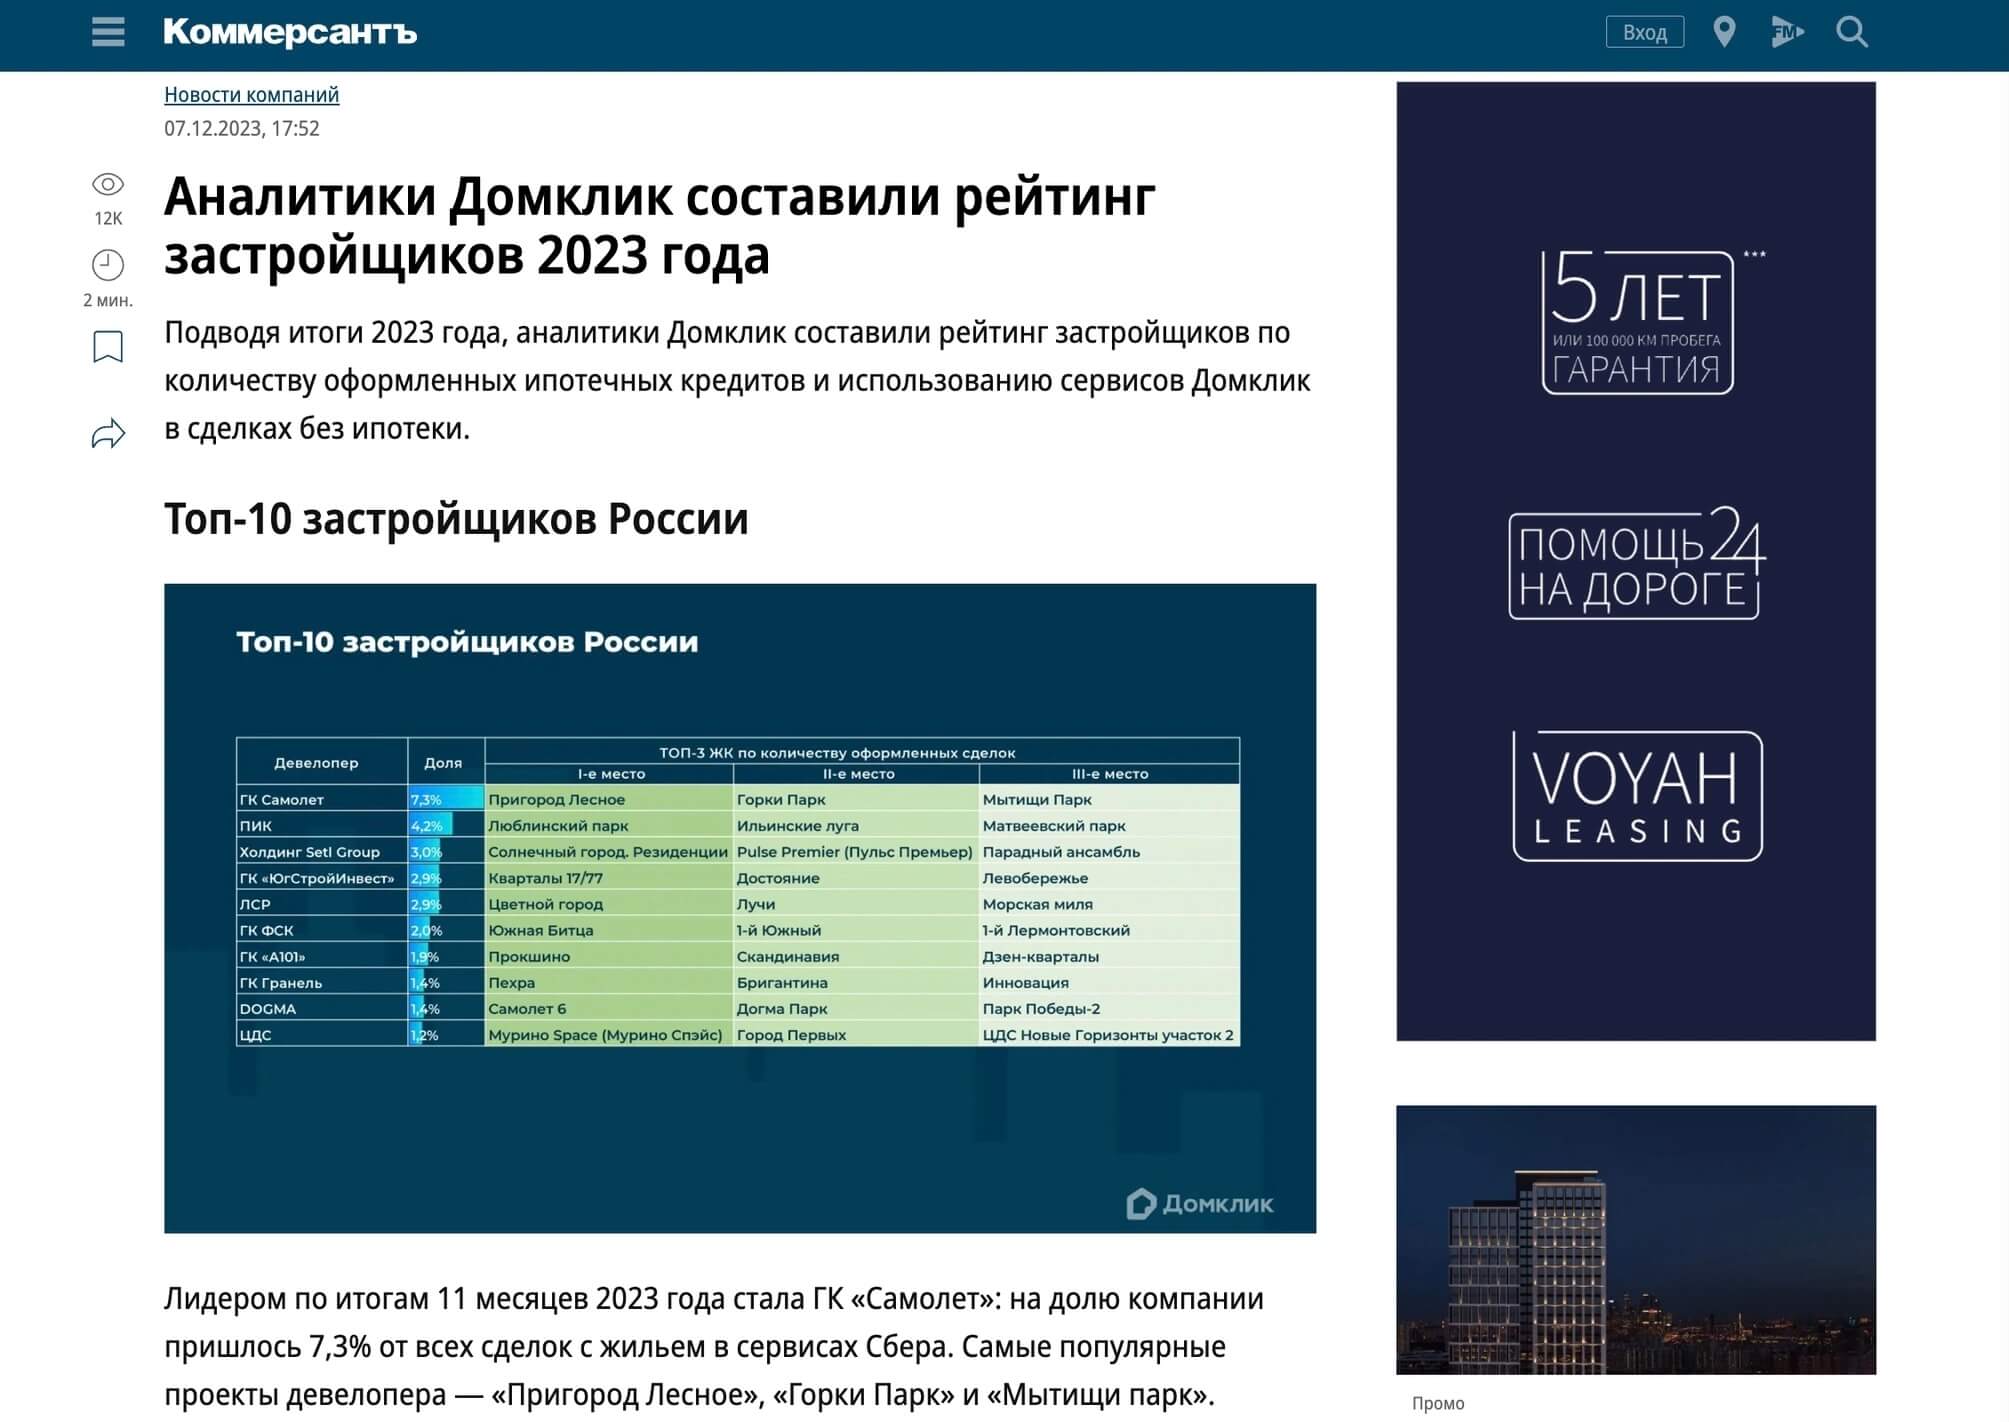This screenshot has width=2009, height=1422.
Task: Click the Коммерсантъ logo
Action: coord(290,32)
